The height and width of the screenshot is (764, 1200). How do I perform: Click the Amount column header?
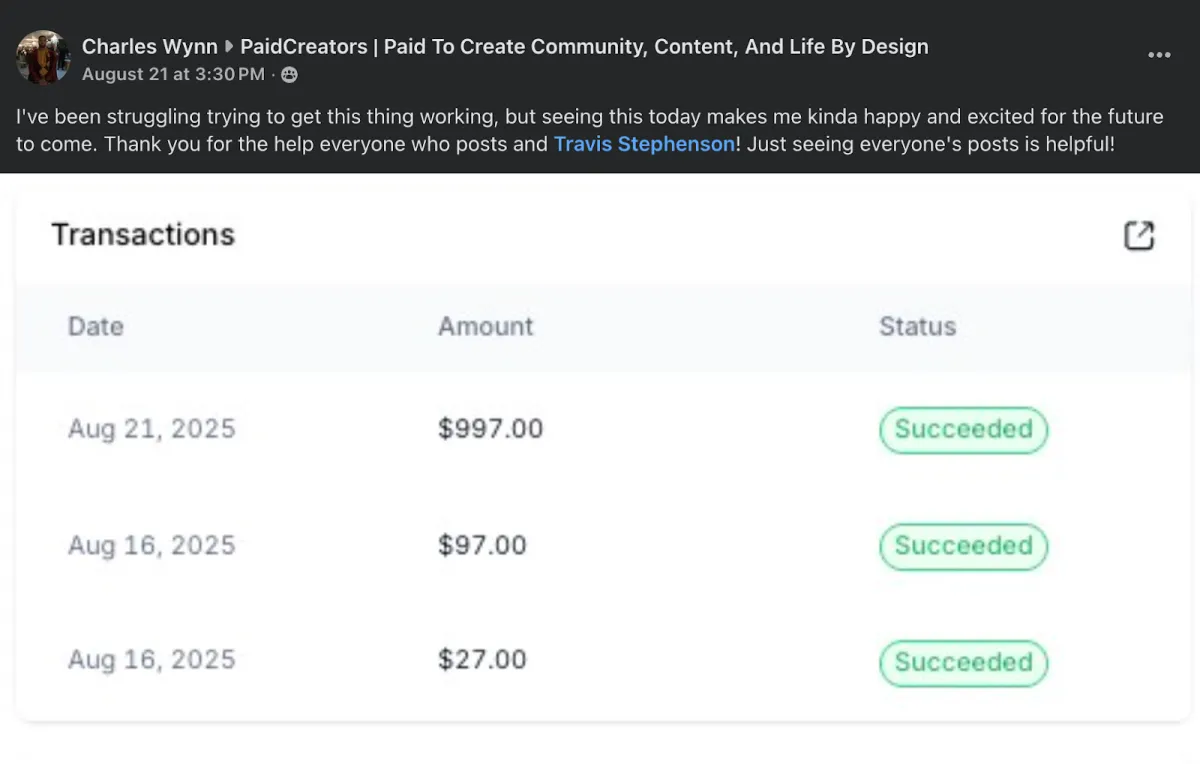(x=486, y=326)
